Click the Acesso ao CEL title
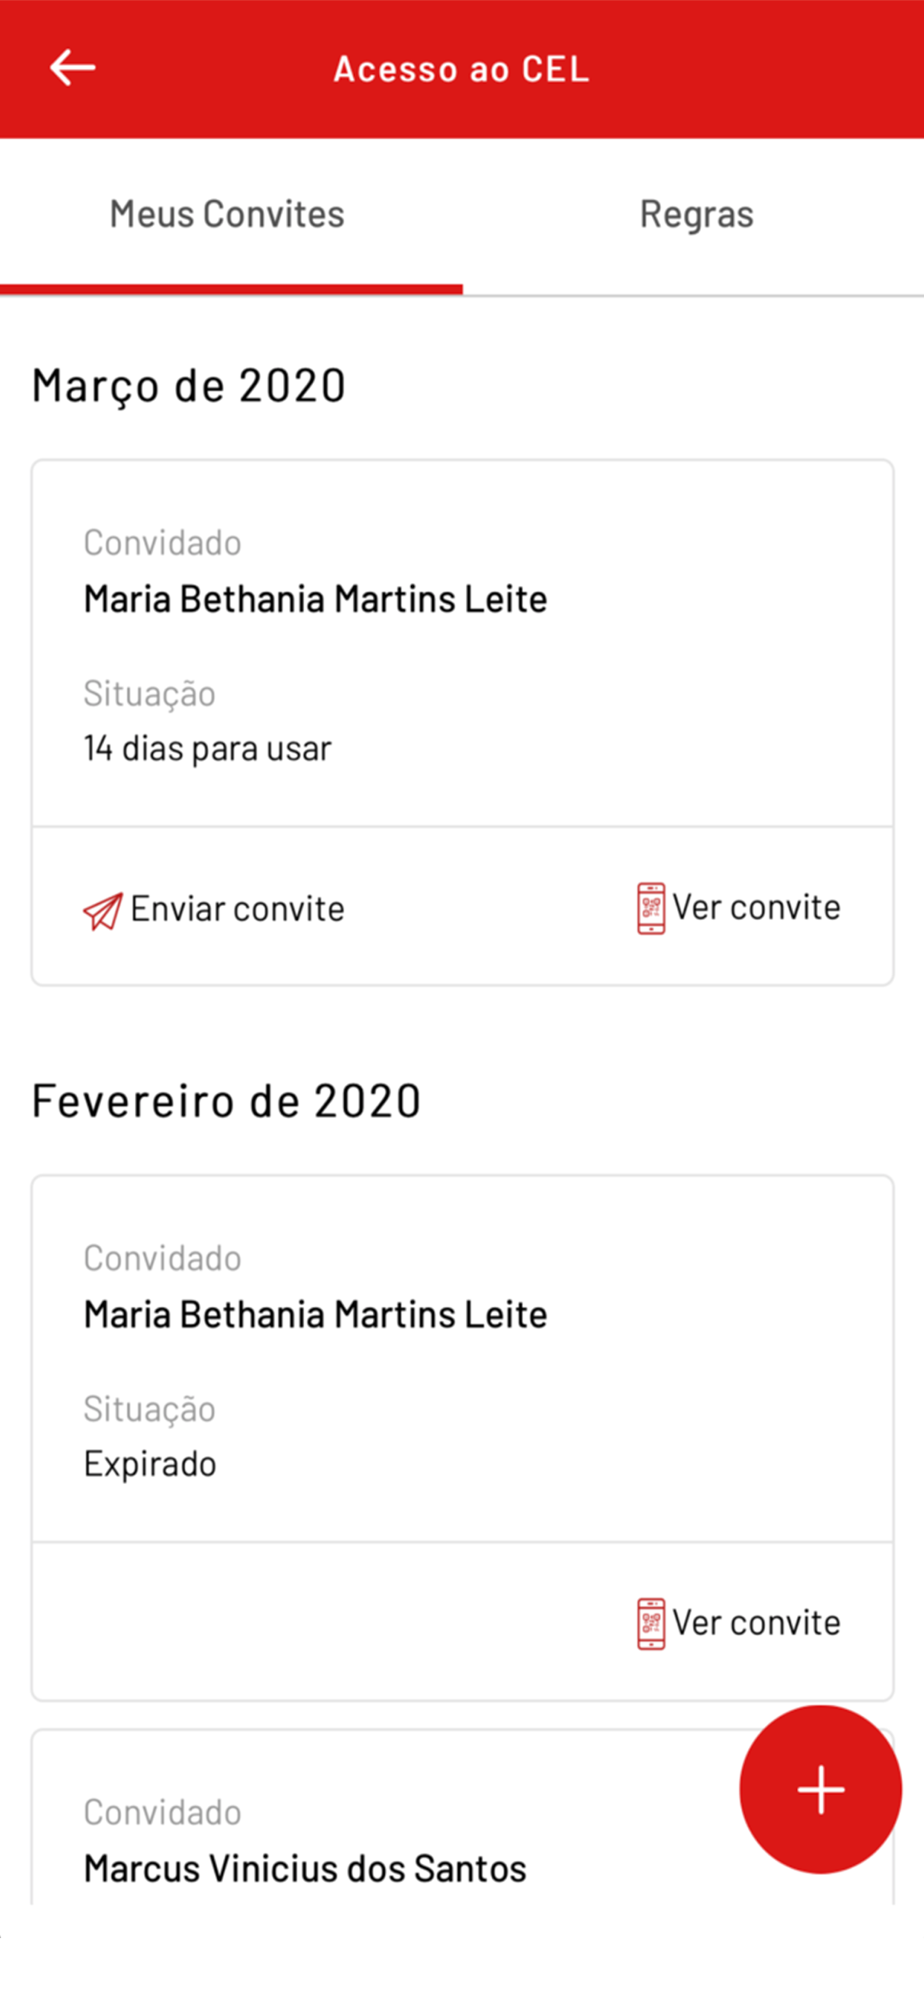The width and height of the screenshot is (924, 2000). [461, 69]
